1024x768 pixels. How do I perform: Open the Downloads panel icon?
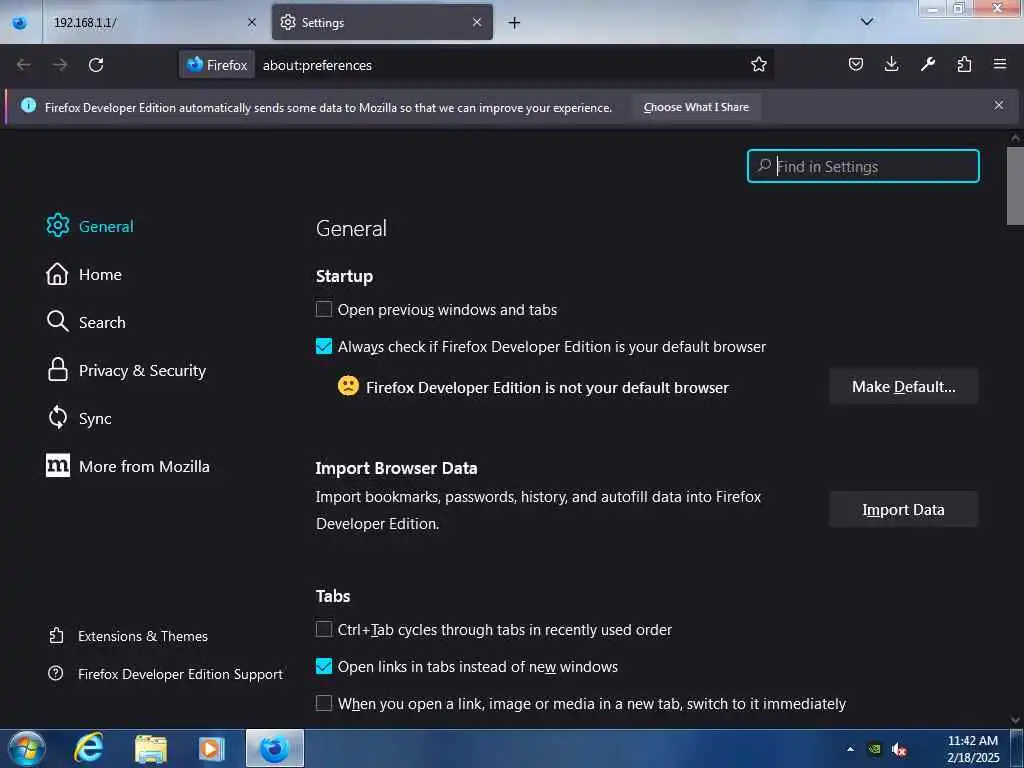click(891, 64)
